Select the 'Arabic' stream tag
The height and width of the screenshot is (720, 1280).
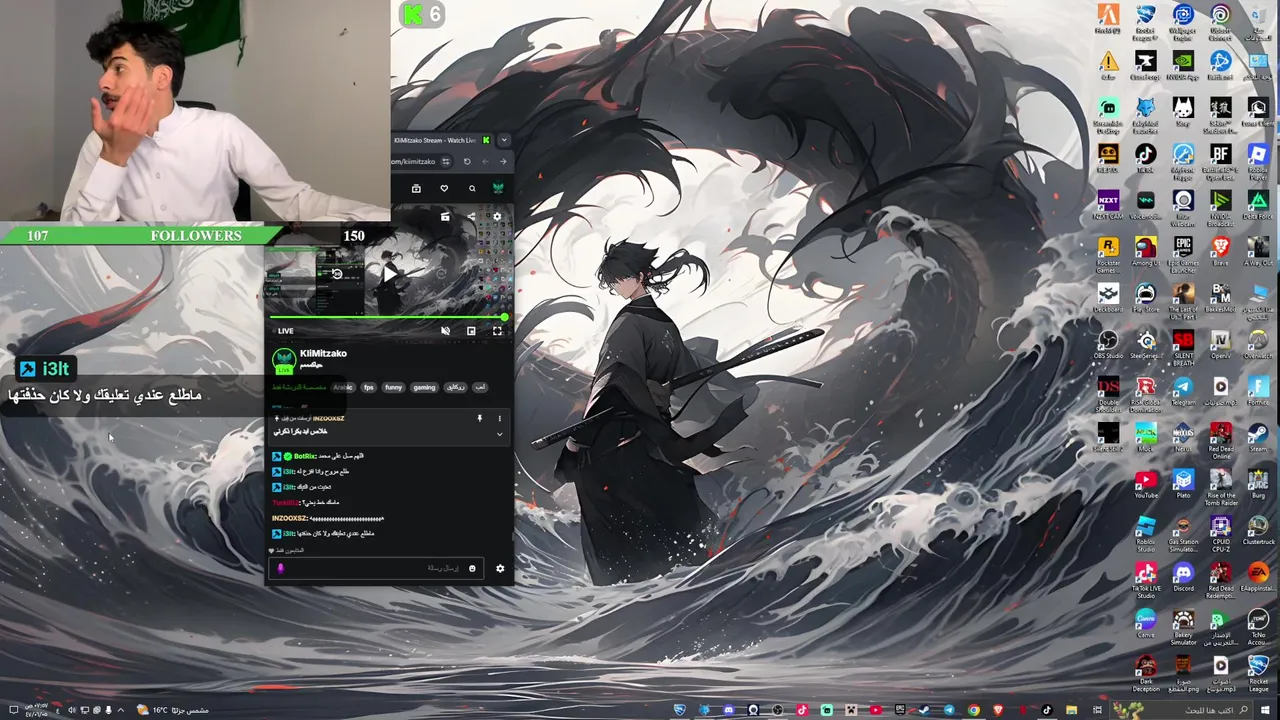coord(345,387)
